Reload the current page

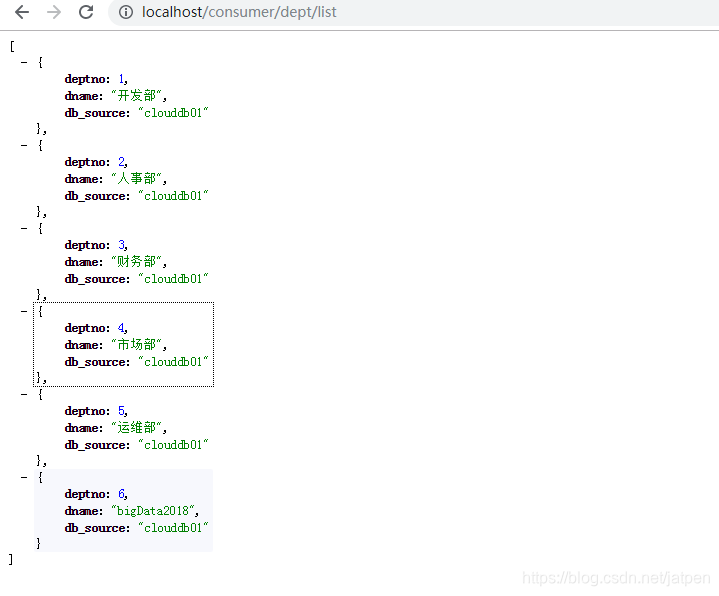(86, 12)
